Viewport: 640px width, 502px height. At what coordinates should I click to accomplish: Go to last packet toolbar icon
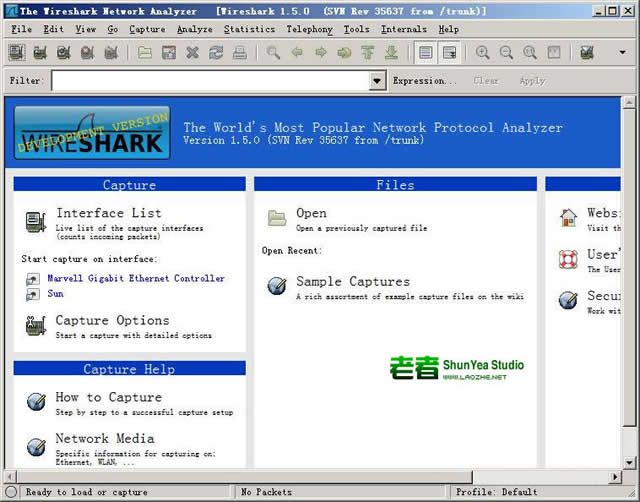[x=391, y=53]
